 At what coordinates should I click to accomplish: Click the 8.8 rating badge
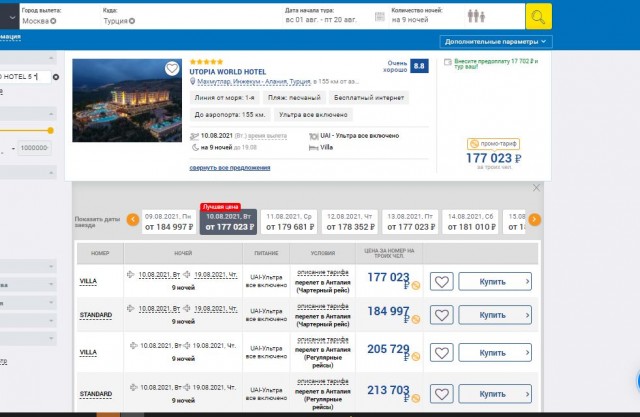419,66
